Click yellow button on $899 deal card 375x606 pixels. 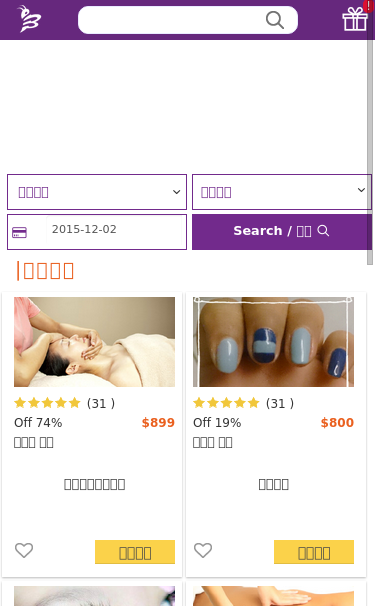[x=135, y=552]
